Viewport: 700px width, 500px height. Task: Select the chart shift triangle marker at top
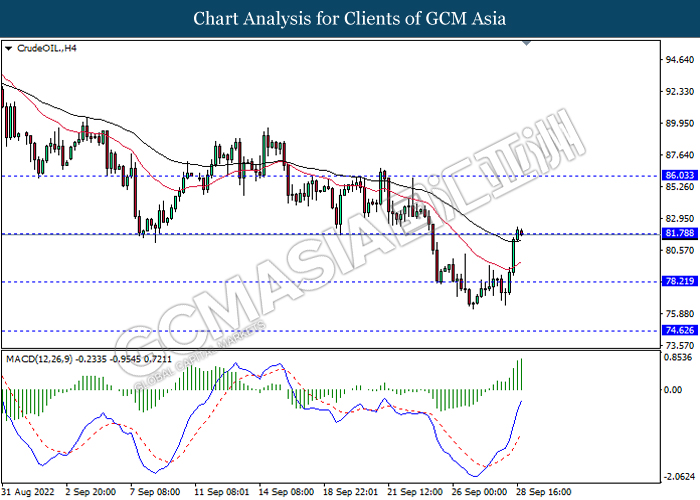click(526, 43)
